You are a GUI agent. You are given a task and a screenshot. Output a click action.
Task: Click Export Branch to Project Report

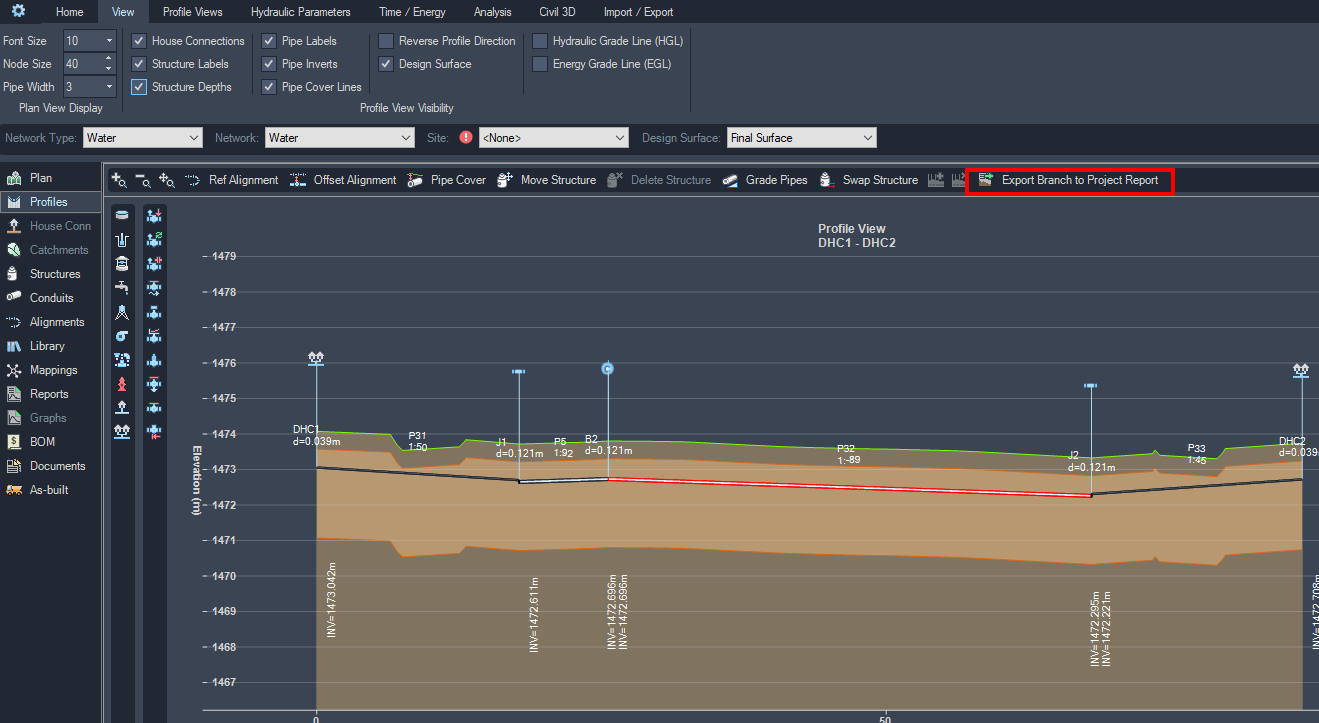coord(1069,180)
